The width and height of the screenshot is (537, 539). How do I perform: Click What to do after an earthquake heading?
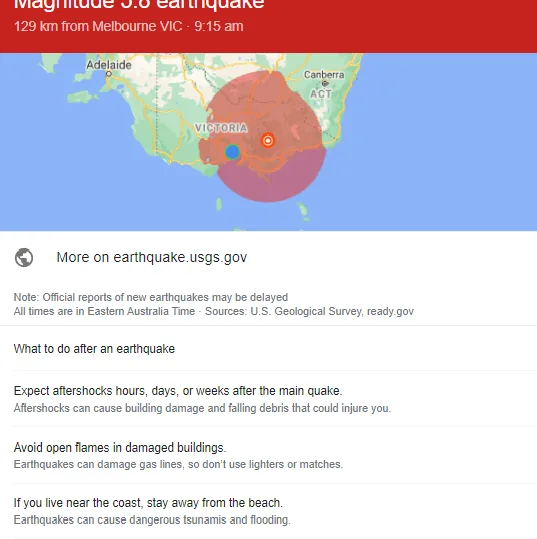(x=94, y=349)
